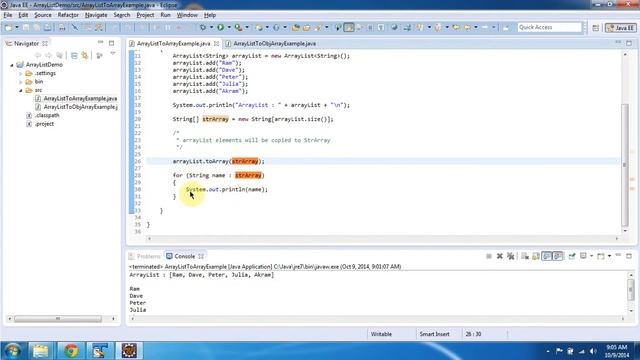The image size is (640, 360).
Task: Click the New file wizard icon
Action: click(8, 27)
